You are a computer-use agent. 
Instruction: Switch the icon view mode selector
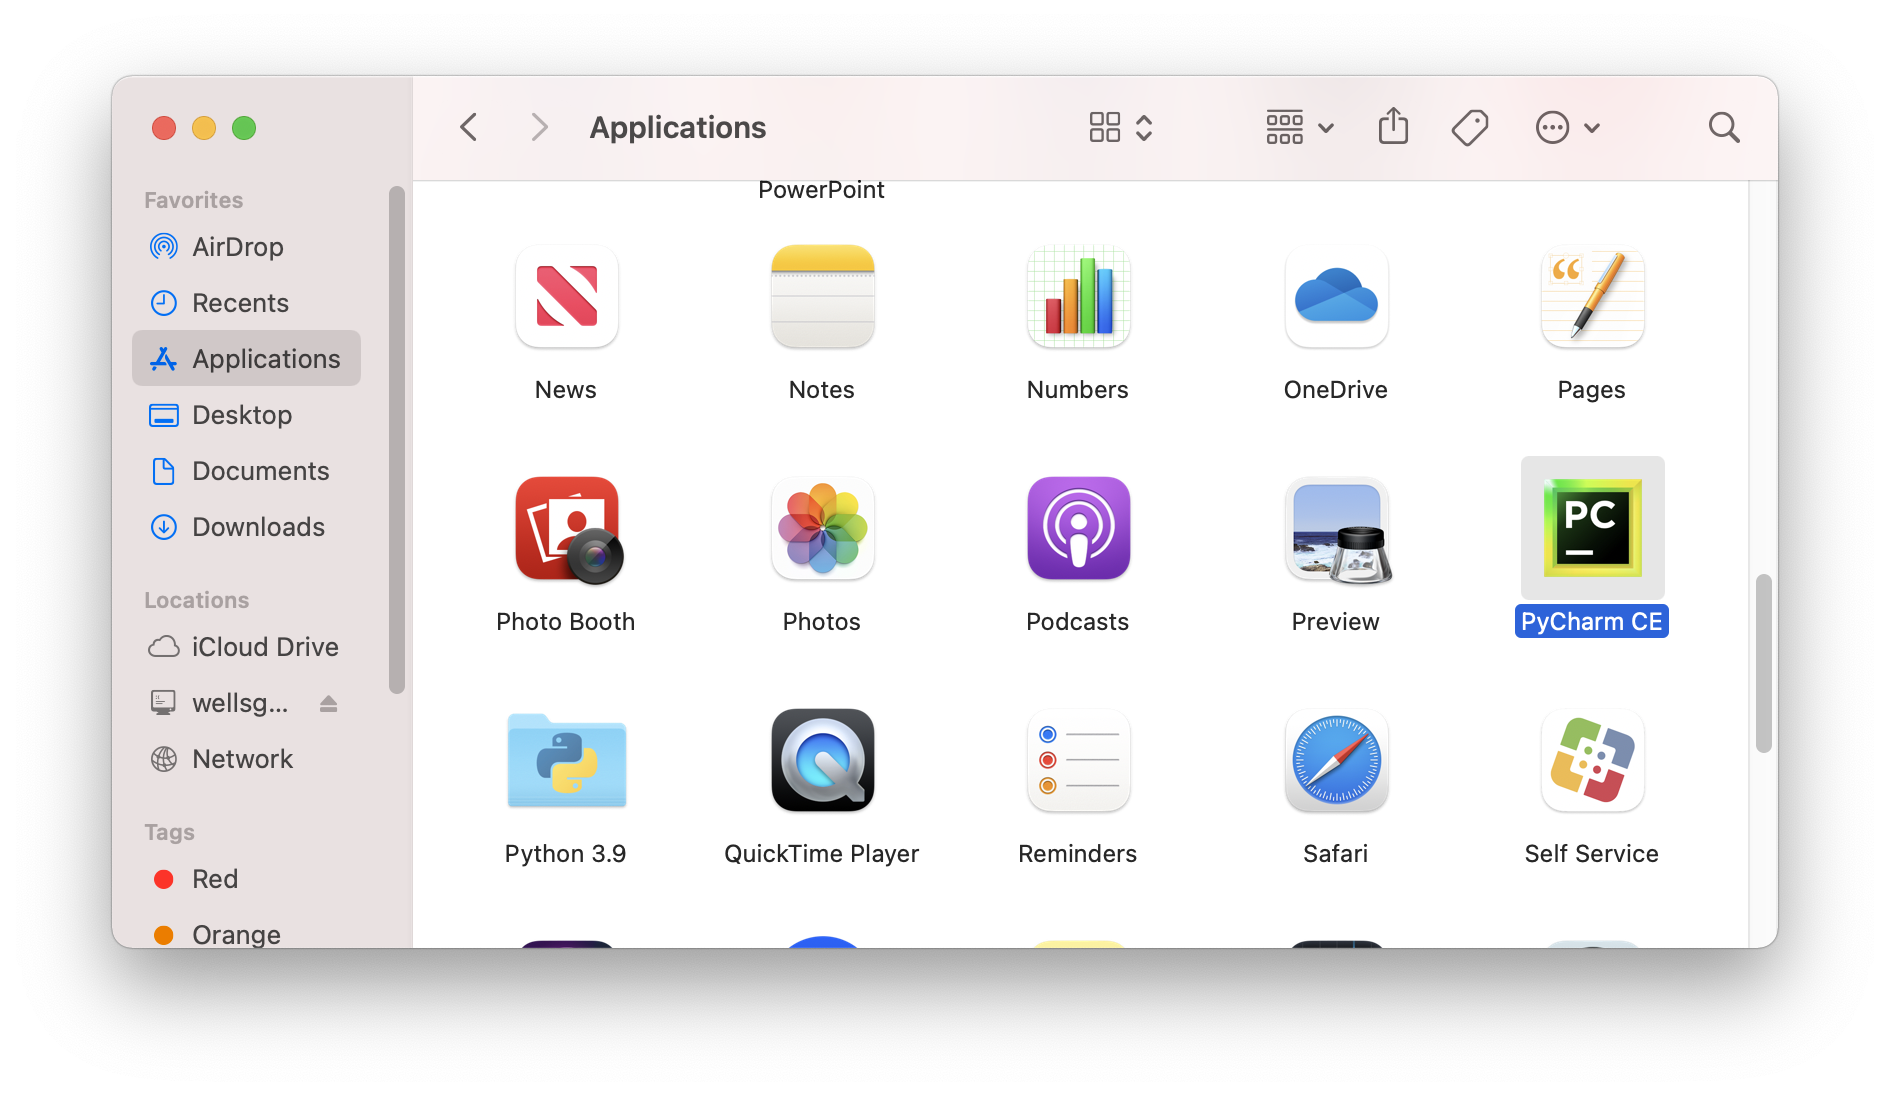pos(1120,127)
